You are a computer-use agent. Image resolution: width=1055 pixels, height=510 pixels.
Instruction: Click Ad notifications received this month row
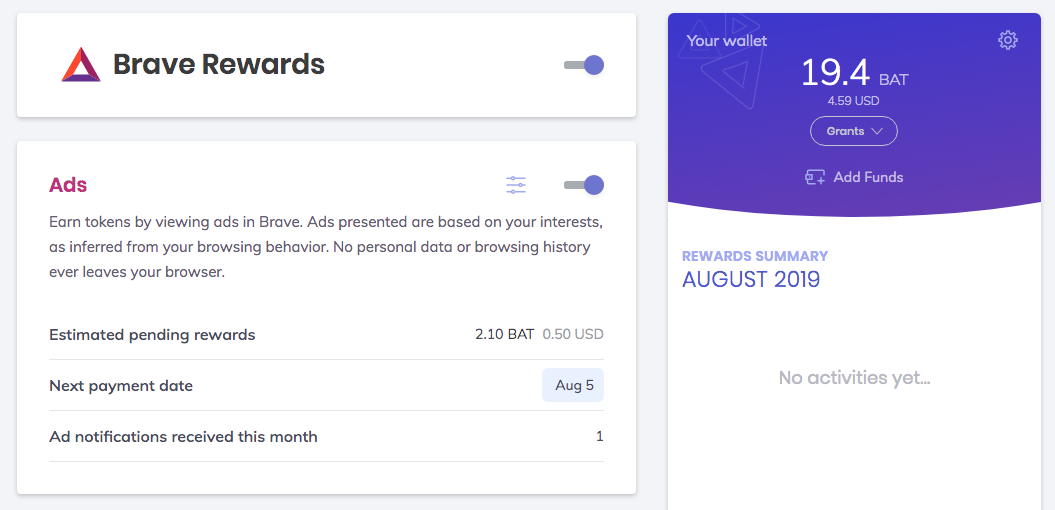point(326,437)
